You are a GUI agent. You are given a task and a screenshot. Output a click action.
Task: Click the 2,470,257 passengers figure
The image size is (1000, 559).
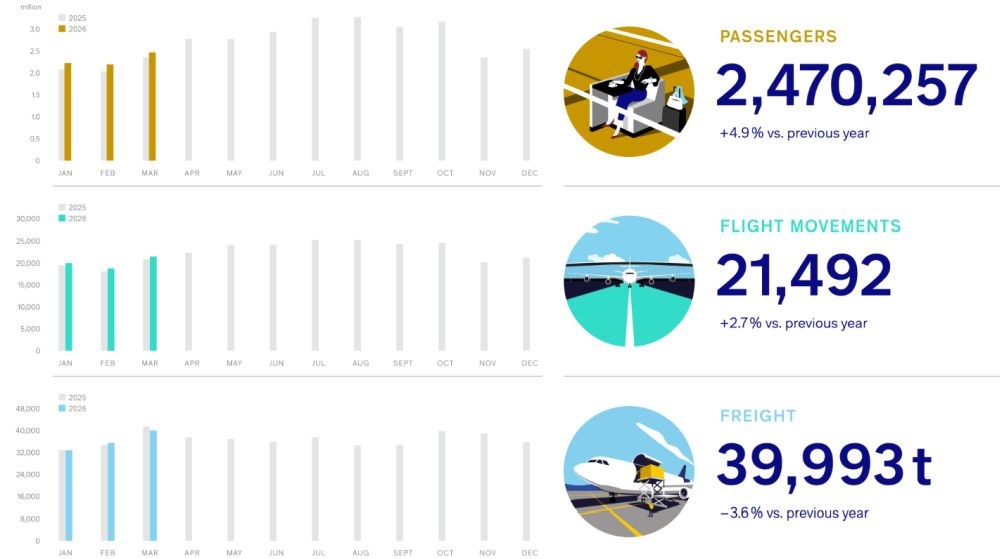[846, 86]
